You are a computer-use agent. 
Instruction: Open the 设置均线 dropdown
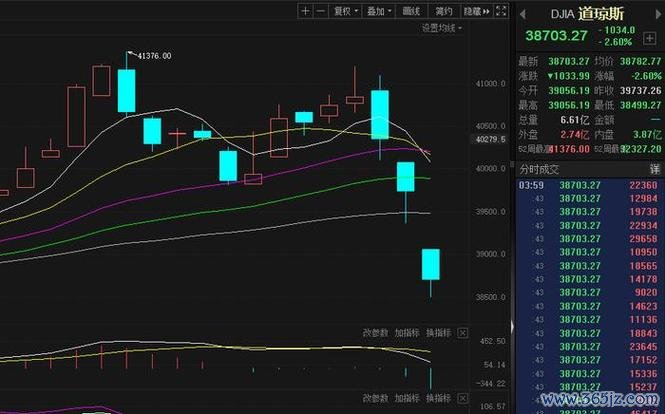pyautogui.click(x=441, y=28)
